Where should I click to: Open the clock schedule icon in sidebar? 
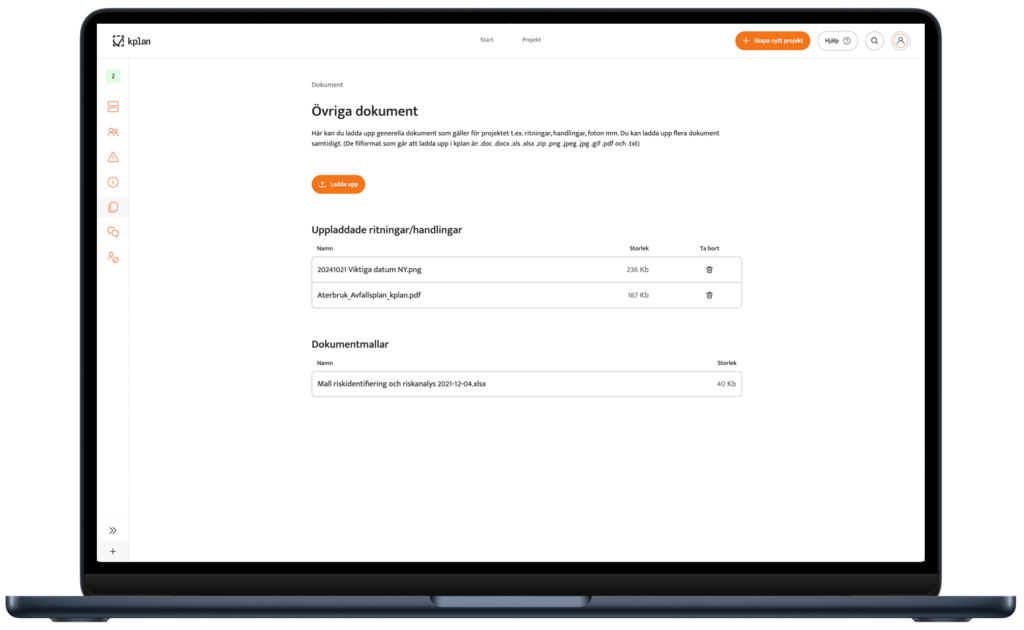pyautogui.click(x=113, y=182)
